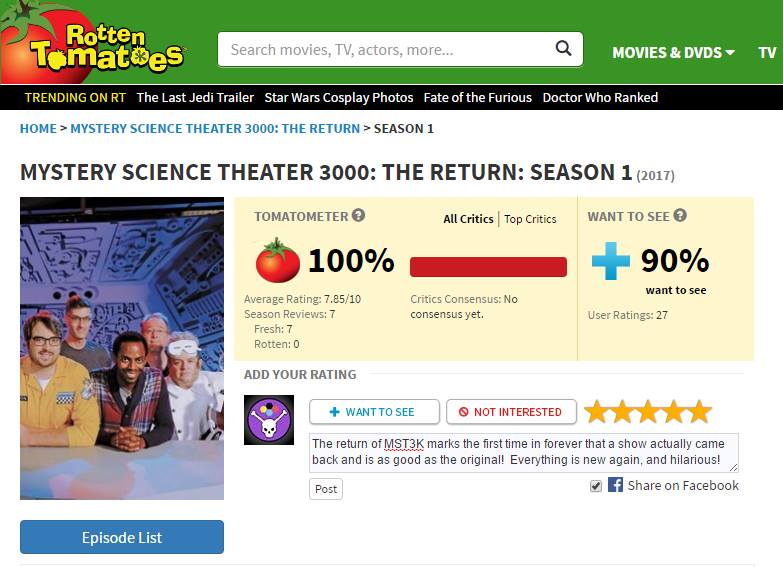Open the TV menu in header
Image resolution: width=783 pixels, height=567 pixels.
767,52
